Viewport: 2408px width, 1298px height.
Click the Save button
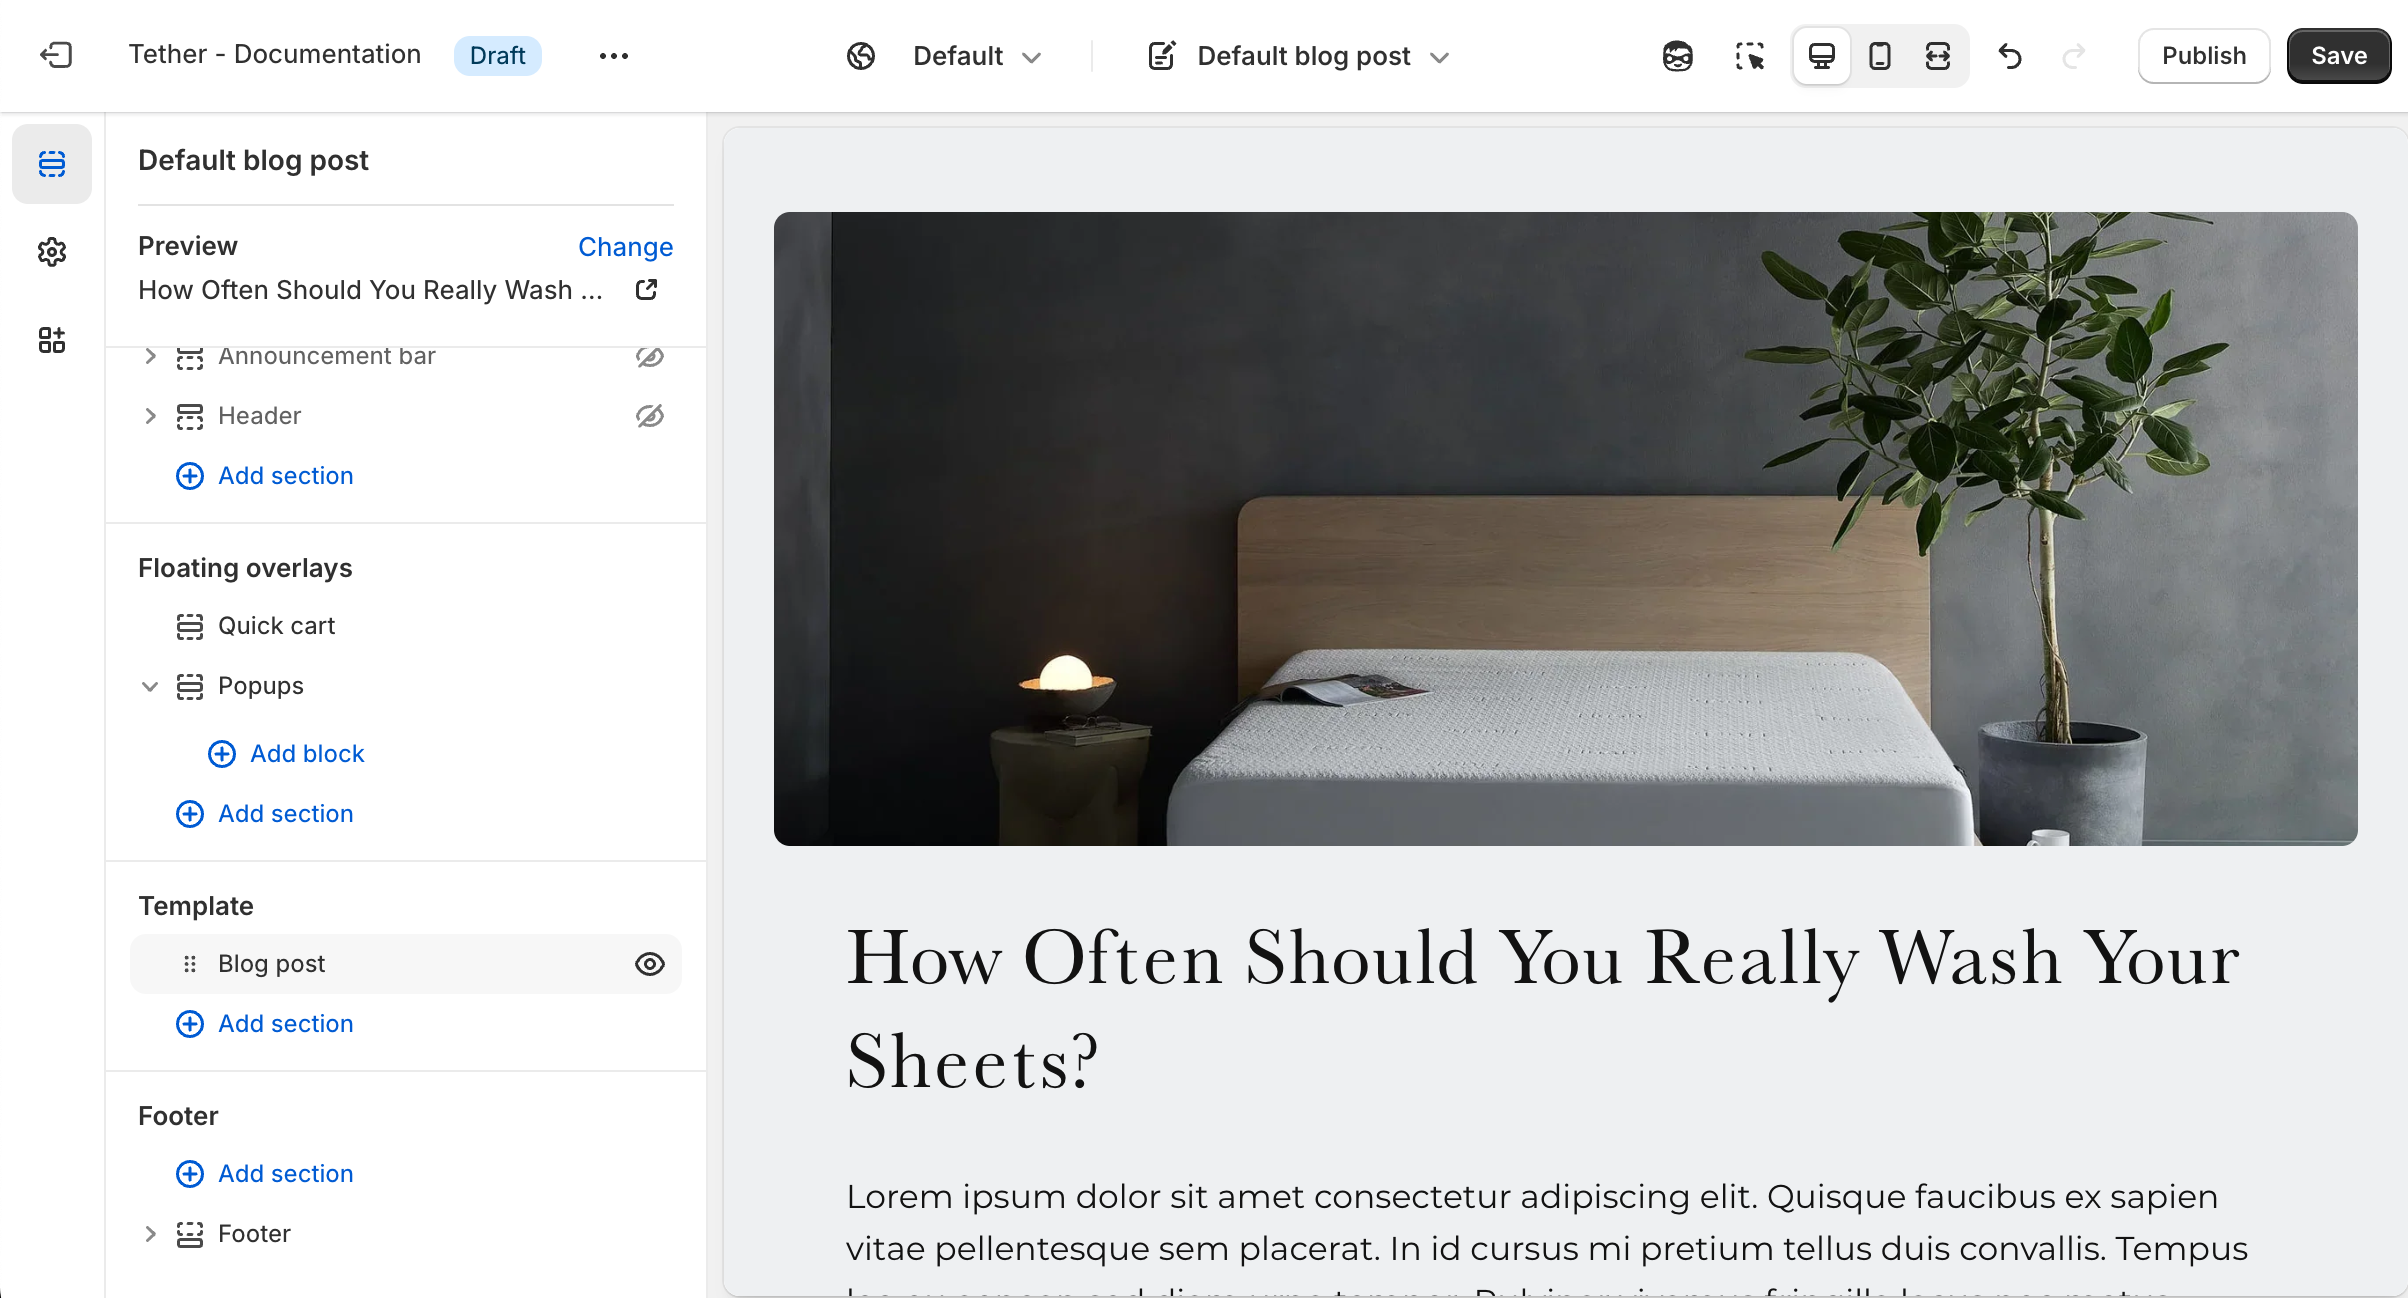coord(2339,56)
